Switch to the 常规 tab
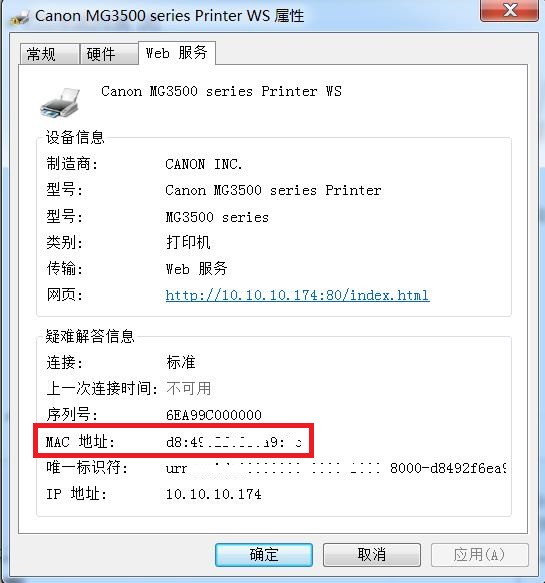The image size is (545, 583). pyautogui.click(x=49, y=54)
